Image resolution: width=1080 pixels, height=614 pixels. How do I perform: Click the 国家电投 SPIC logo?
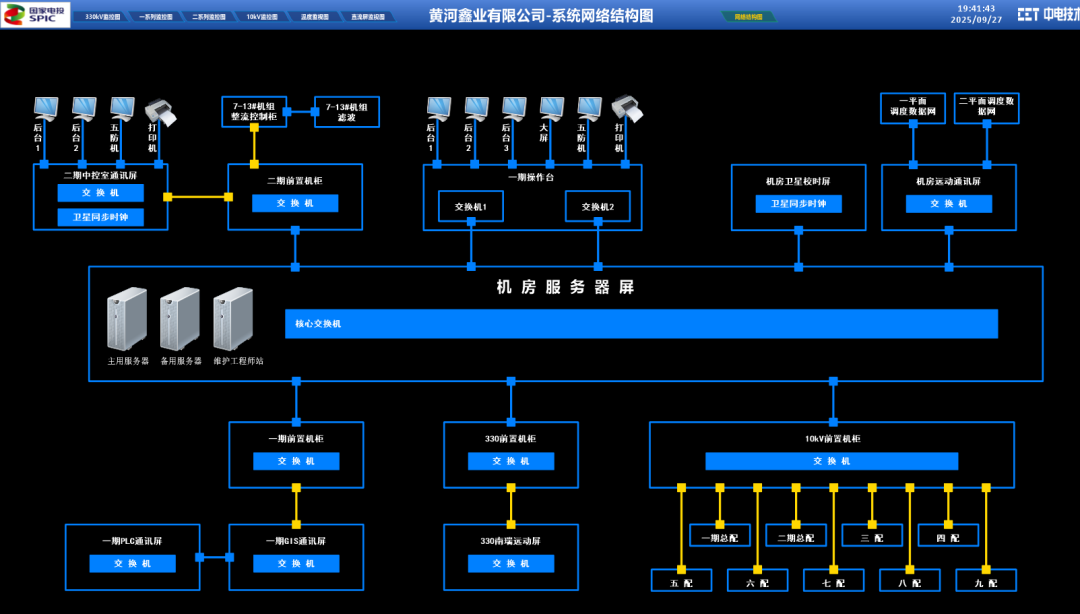(x=35, y=14)
